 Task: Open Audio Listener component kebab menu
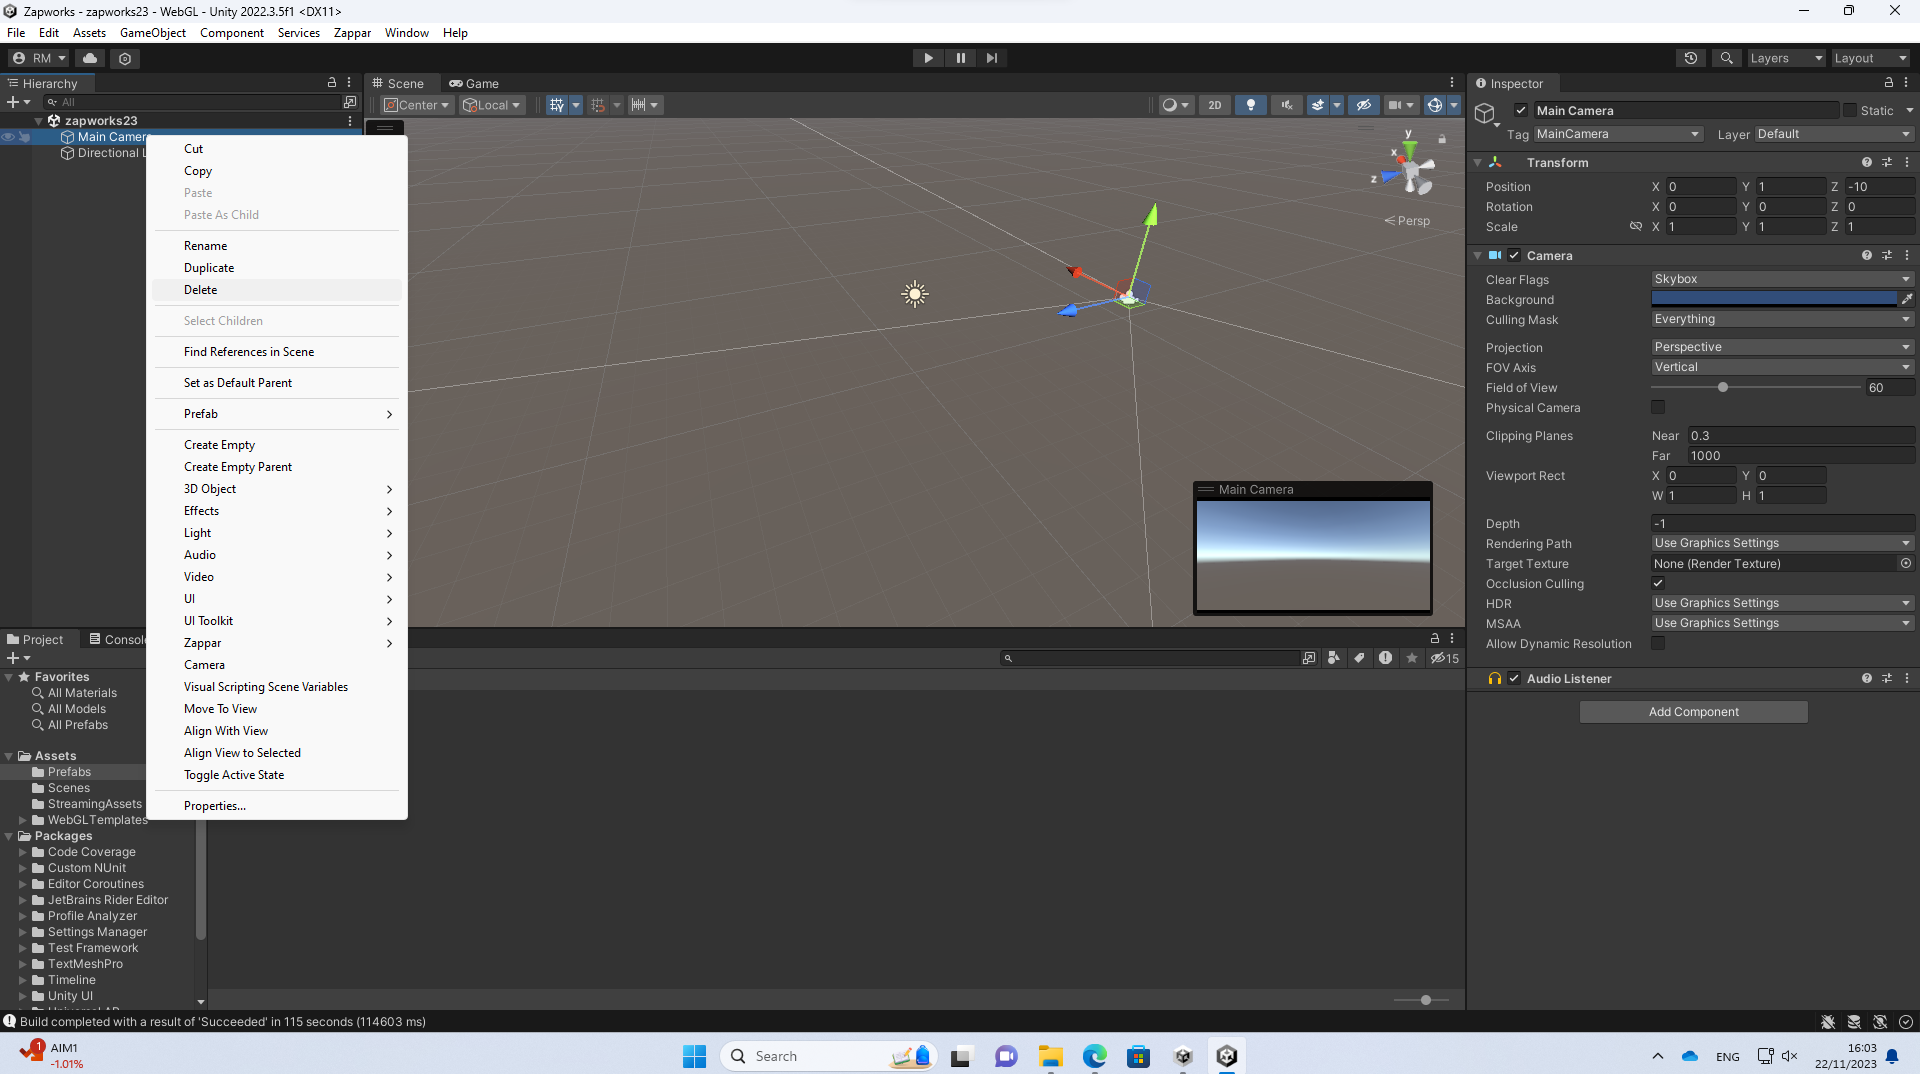(1907, 678)
